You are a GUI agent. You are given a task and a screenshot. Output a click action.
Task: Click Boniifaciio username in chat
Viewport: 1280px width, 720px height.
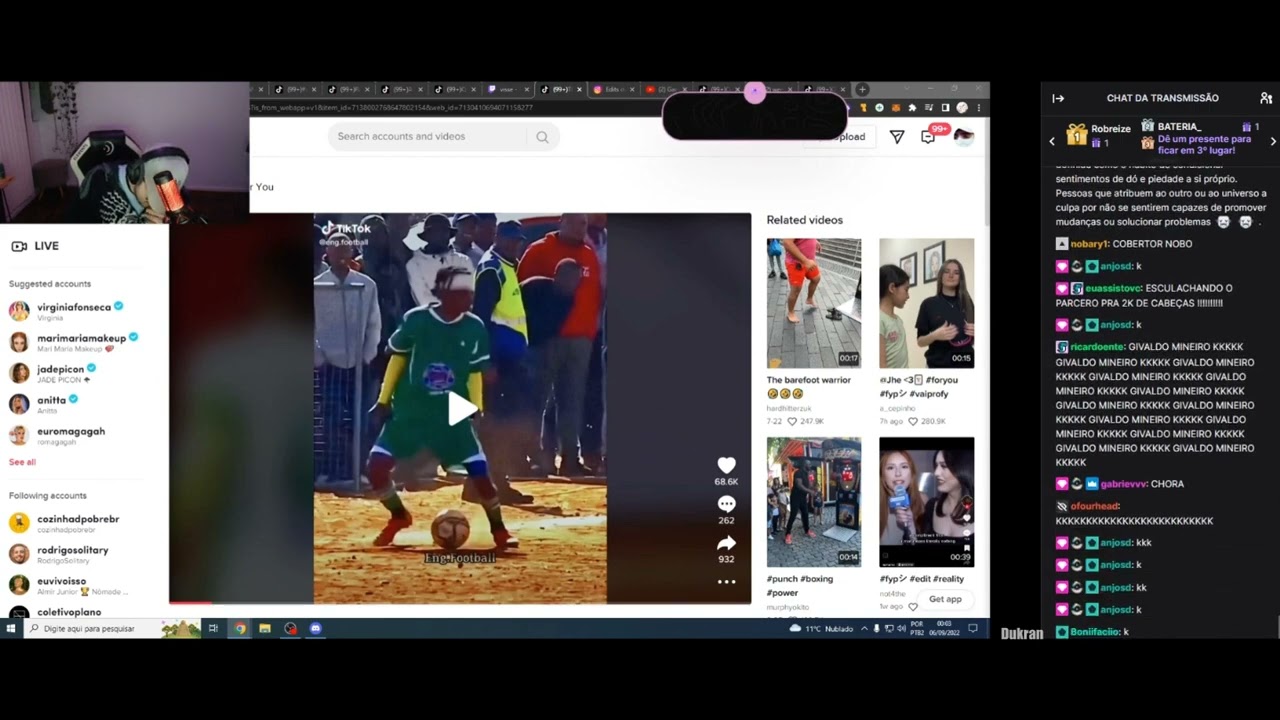[x=1095, y=632]
